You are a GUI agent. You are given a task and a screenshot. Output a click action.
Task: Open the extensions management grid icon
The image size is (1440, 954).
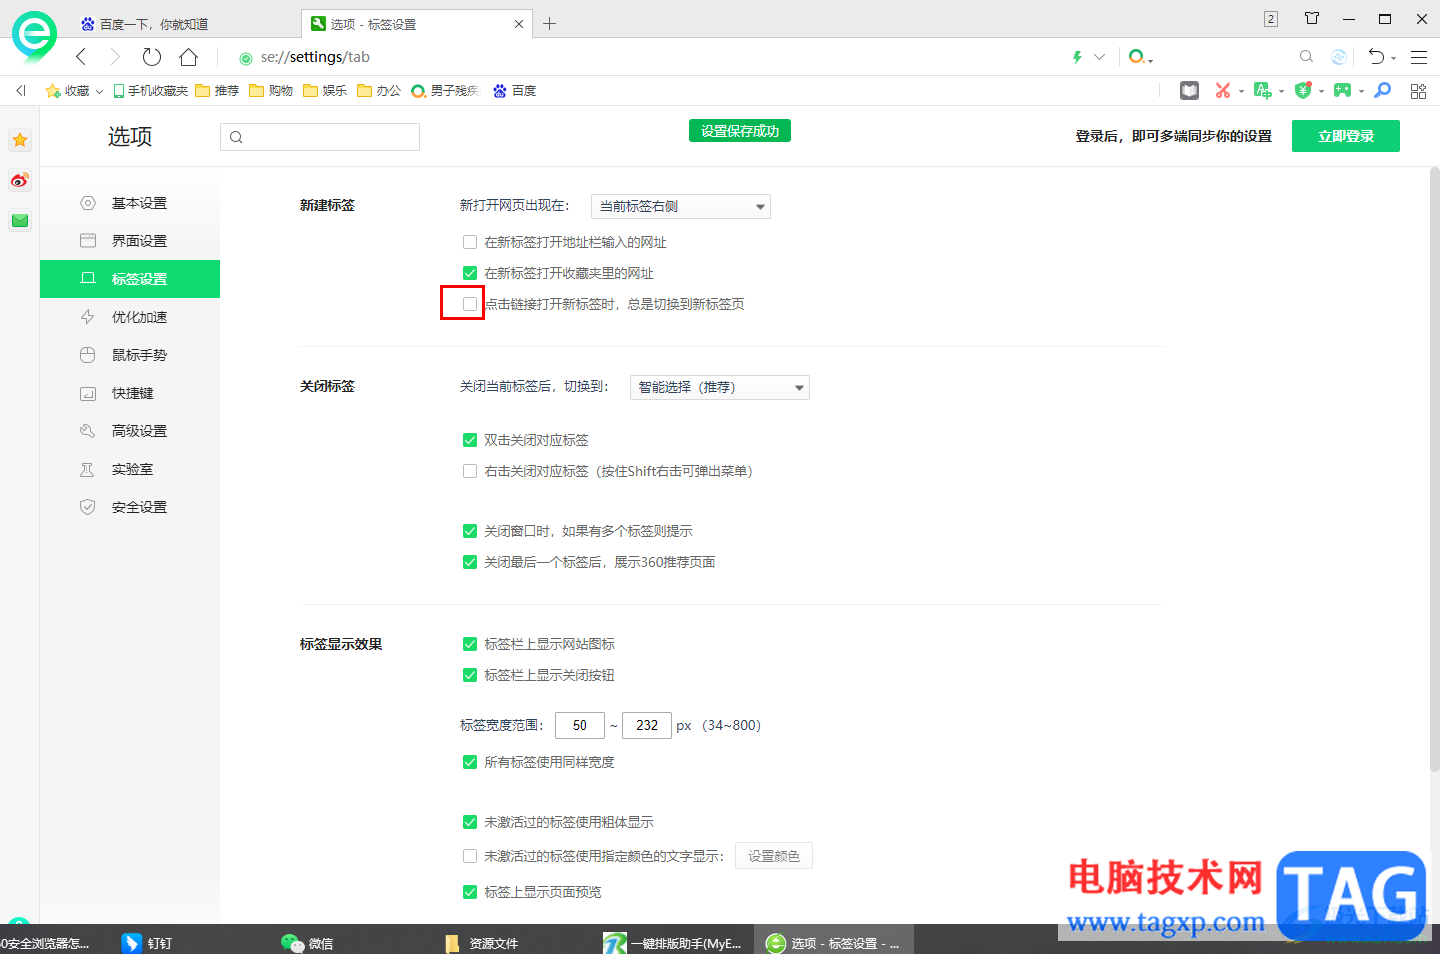pos(1418,90)
